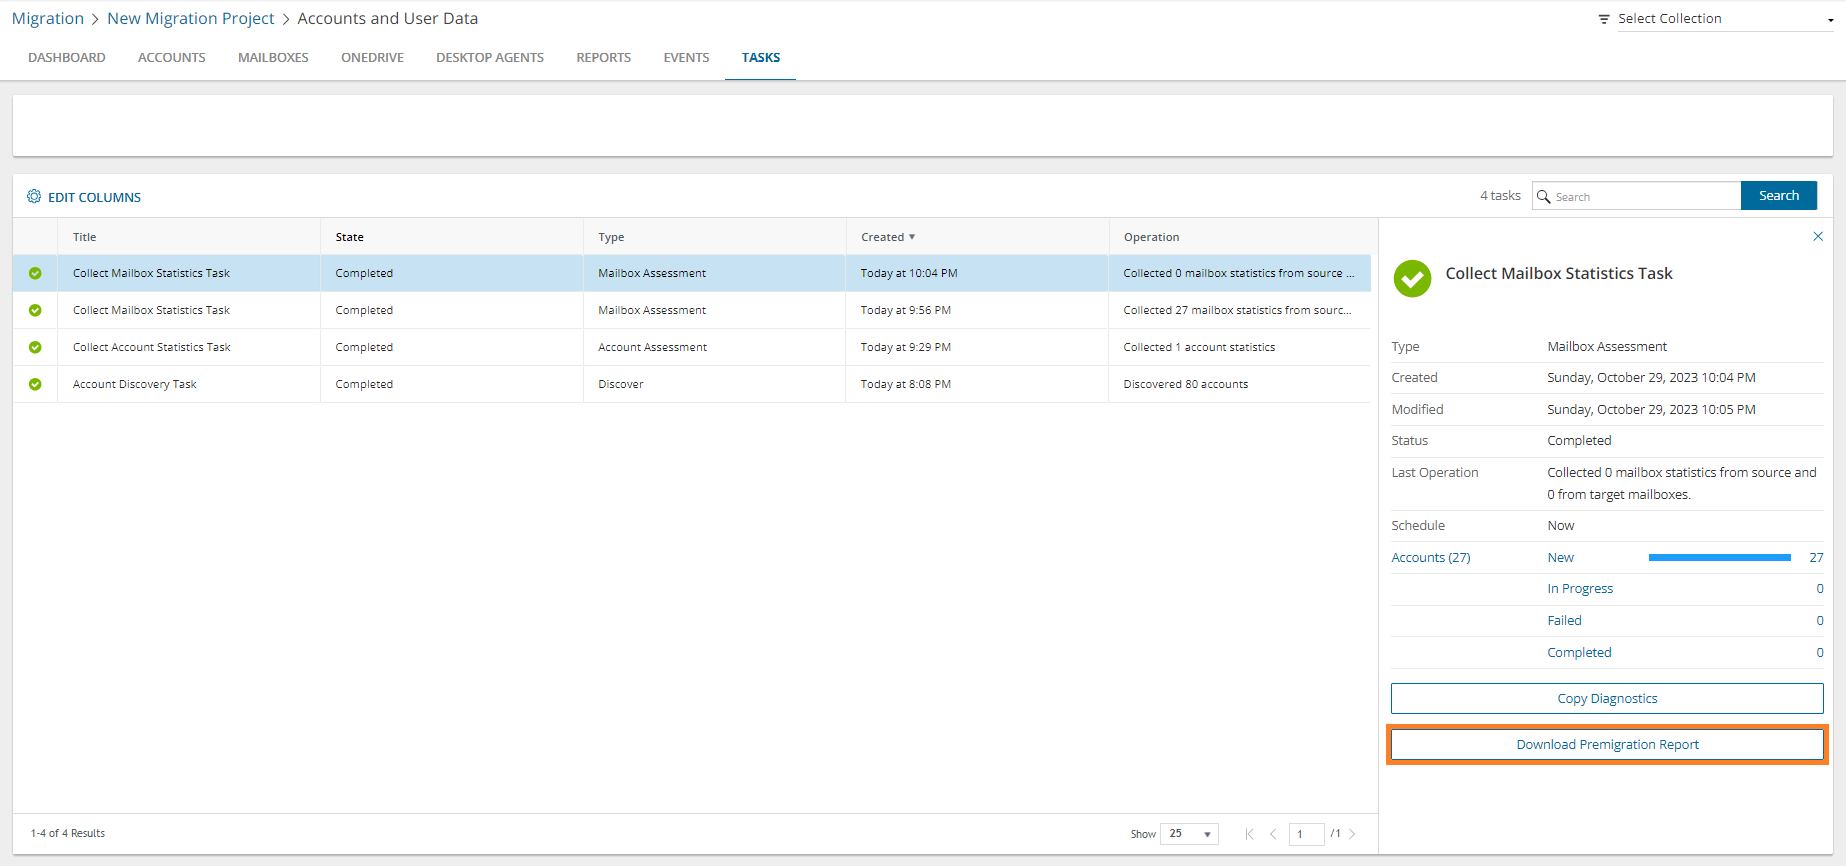Click the blue New accounts progress bar
The image size is (1846, 866).
1718,558
